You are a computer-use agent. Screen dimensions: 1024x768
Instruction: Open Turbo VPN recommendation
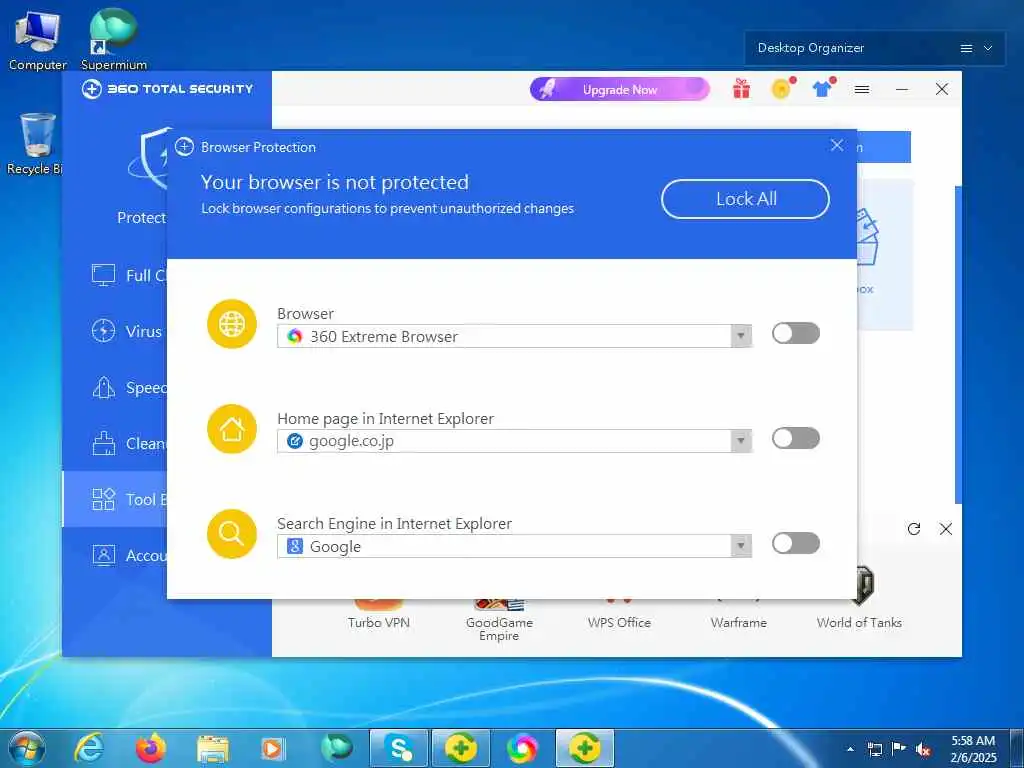[379, 615]
